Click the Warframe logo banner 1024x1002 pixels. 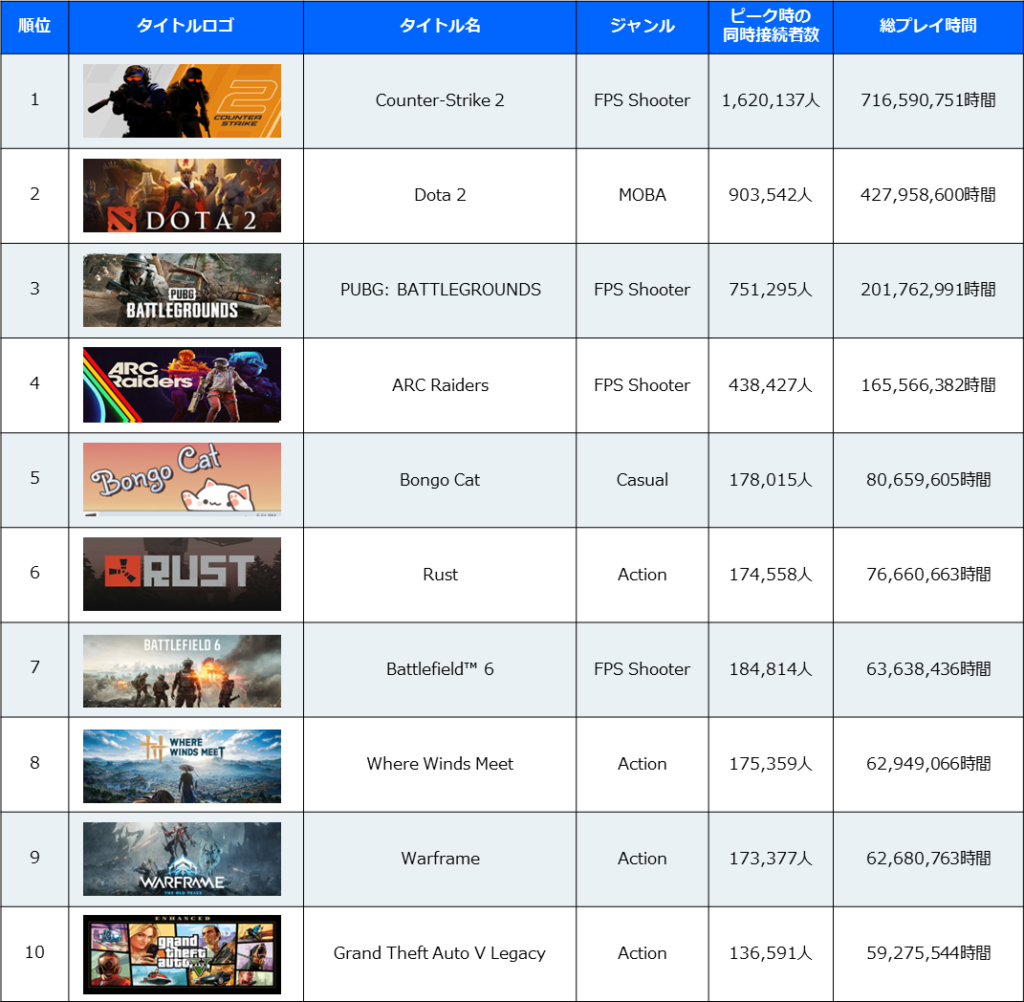[x=182, y=859]
